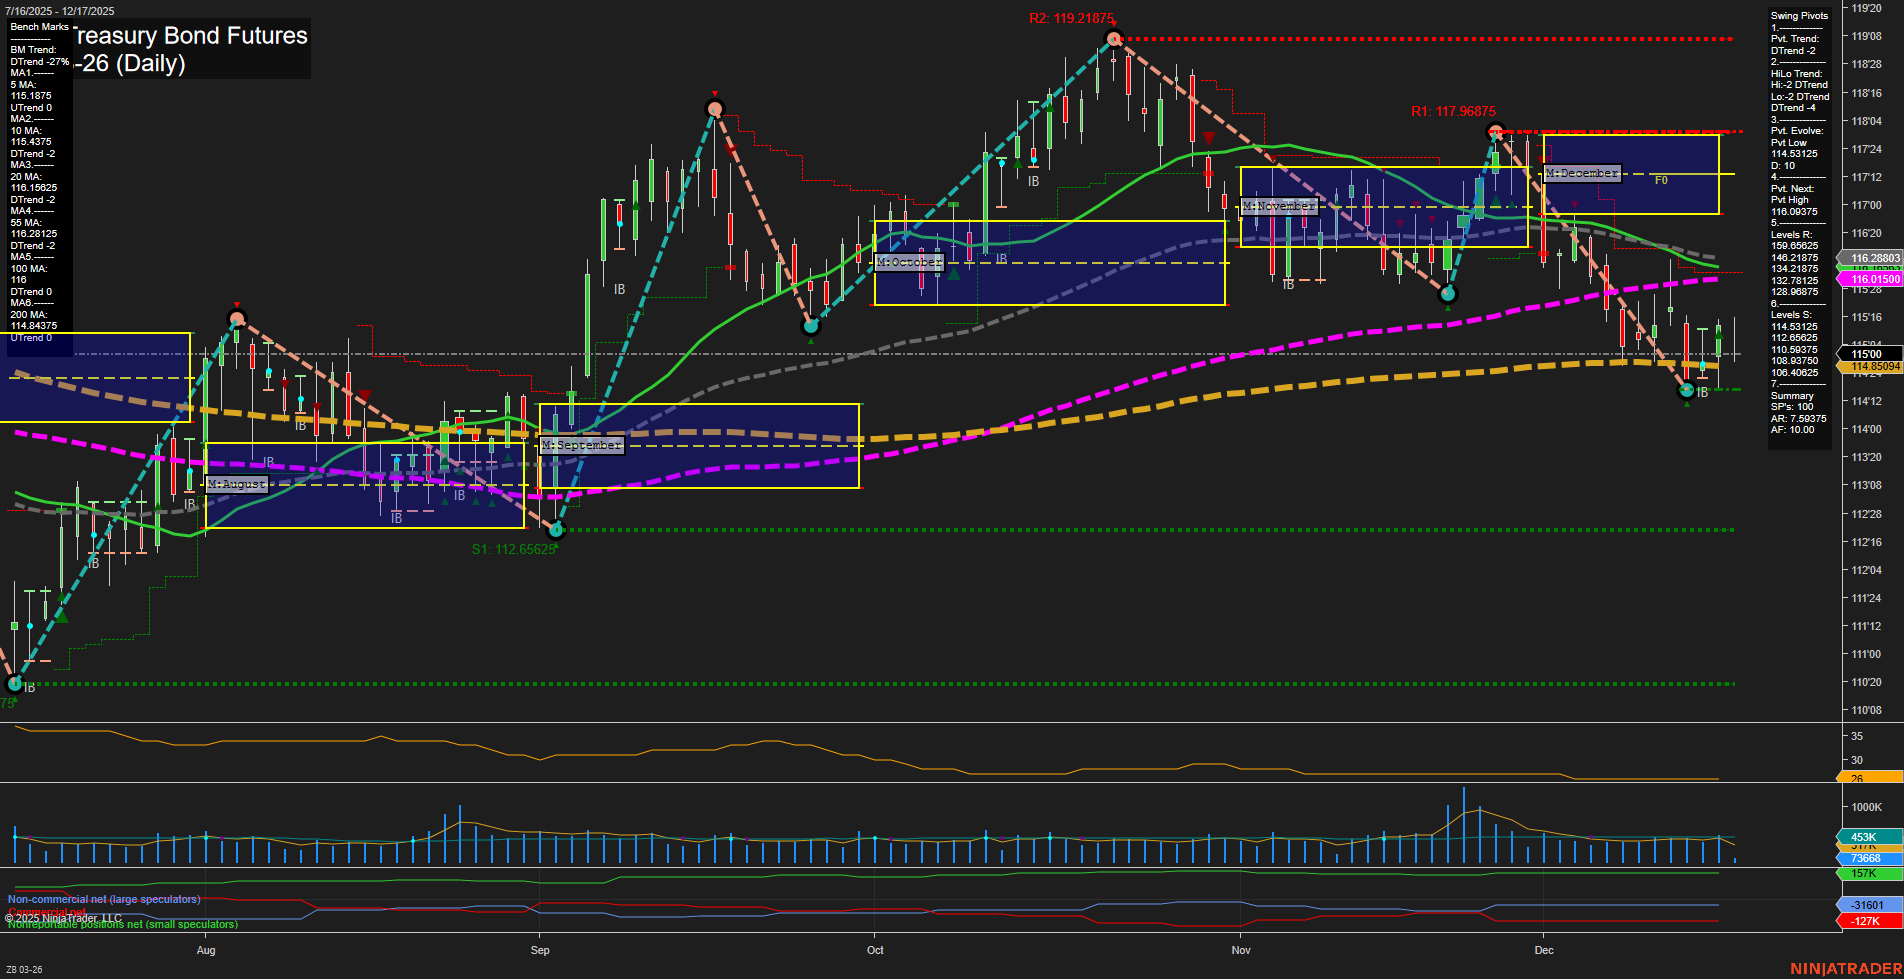
Task: Click the Non-commercial net legend text
Action: [x=104, y=900]
